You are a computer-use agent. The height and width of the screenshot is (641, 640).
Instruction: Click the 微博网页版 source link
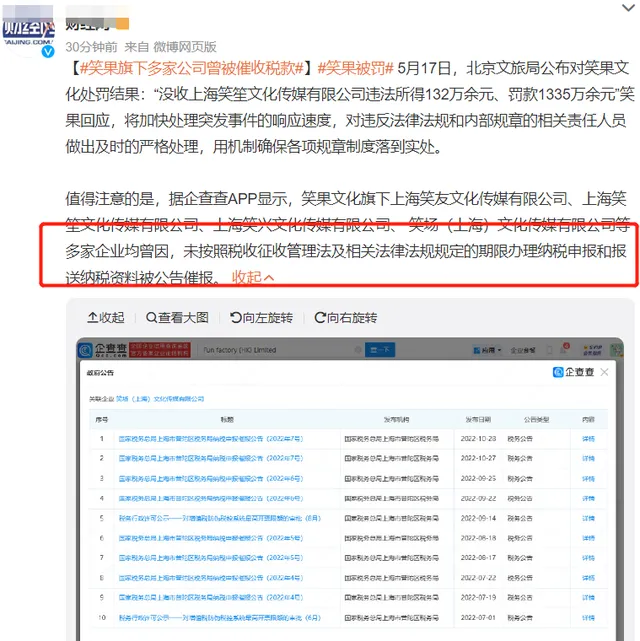[x=185, y=47]
